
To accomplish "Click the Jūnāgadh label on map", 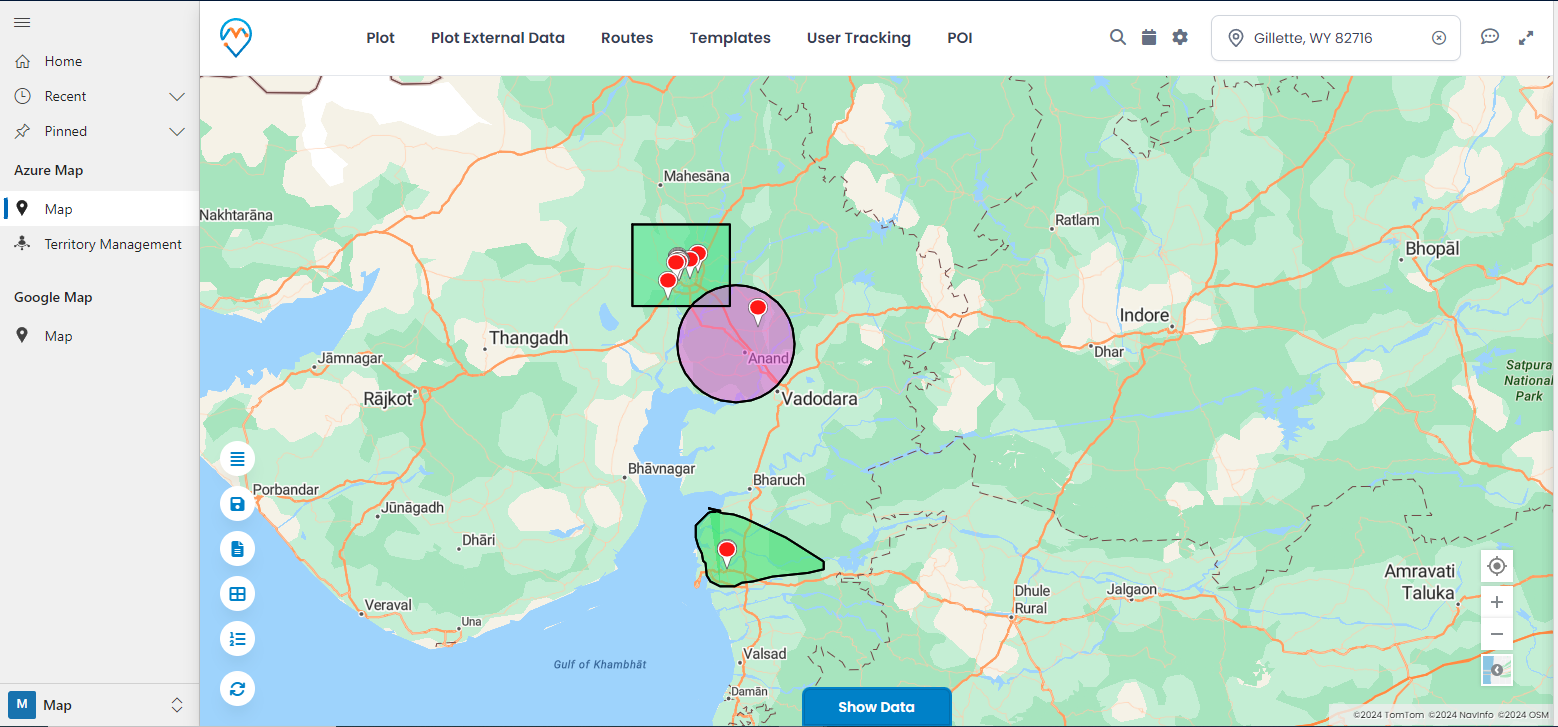I will [413, 508].
